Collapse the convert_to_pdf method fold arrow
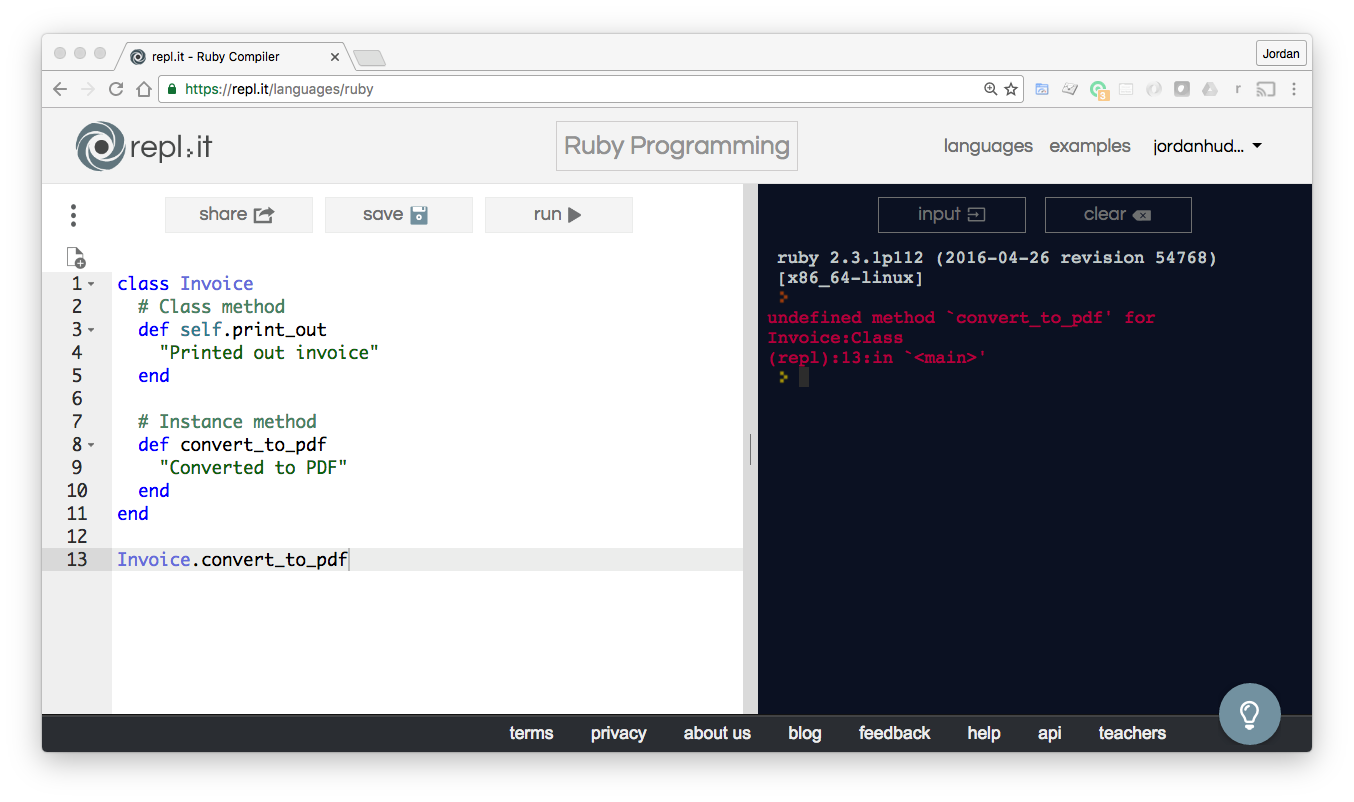The width and height of the screenshot is (1354, 802). [93, 444]
